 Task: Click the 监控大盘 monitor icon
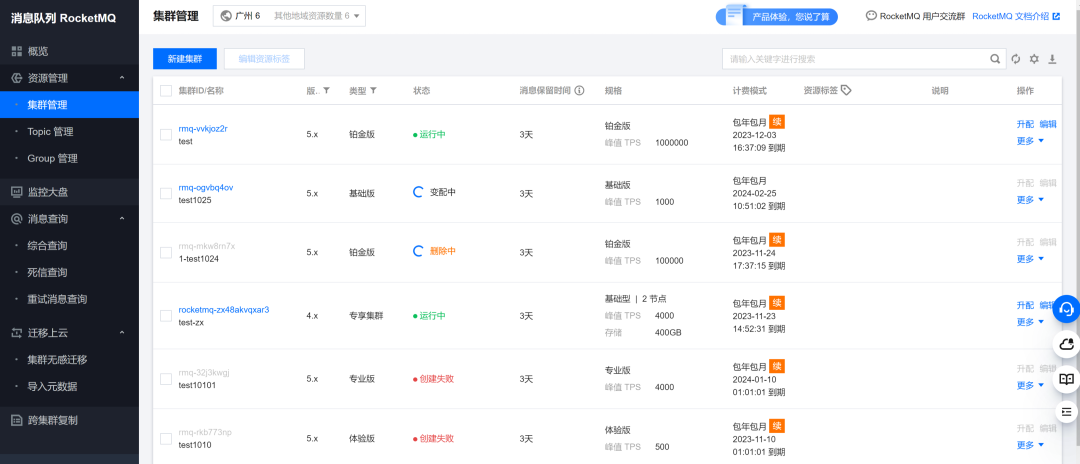[x=17, y=192]
